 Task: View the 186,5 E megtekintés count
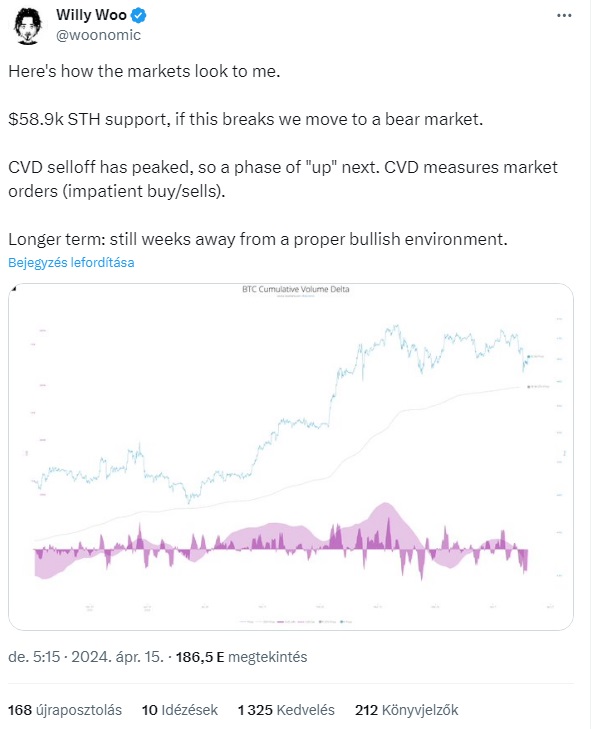[241, 657]
